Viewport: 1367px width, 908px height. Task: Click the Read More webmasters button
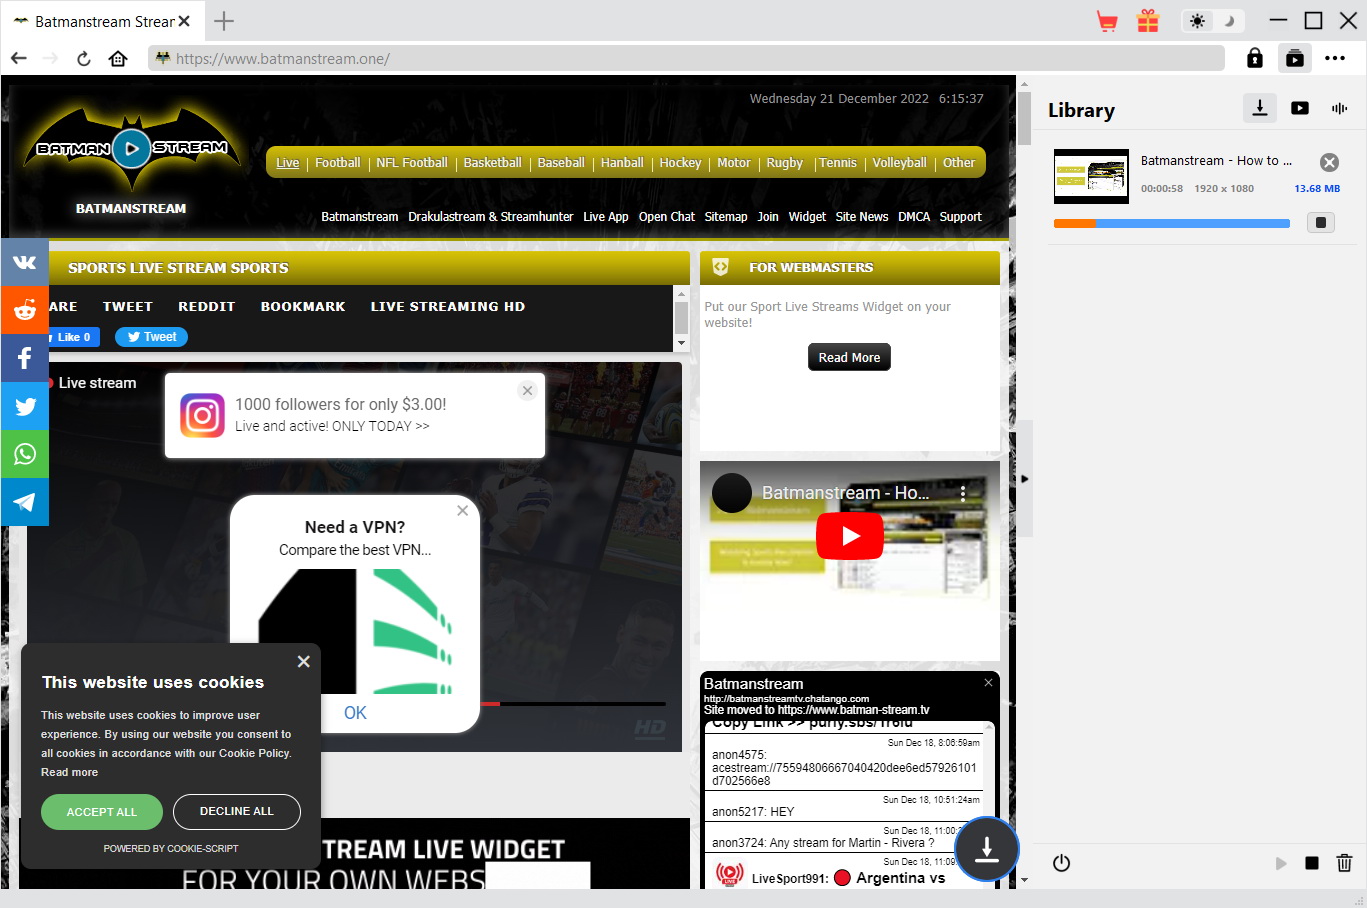(849, 357)
